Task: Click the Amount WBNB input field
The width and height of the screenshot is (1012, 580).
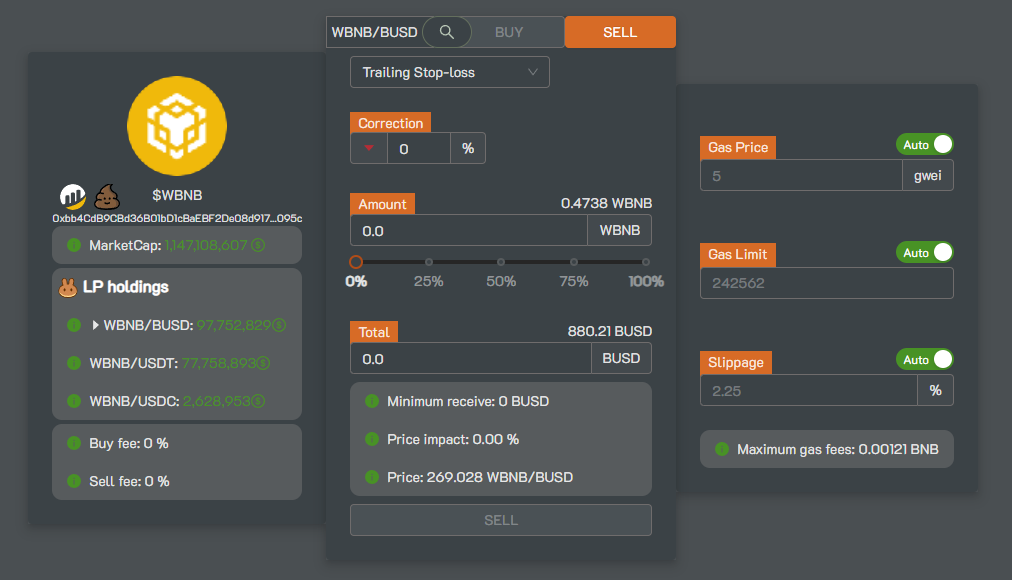Action: coord(468,231)
